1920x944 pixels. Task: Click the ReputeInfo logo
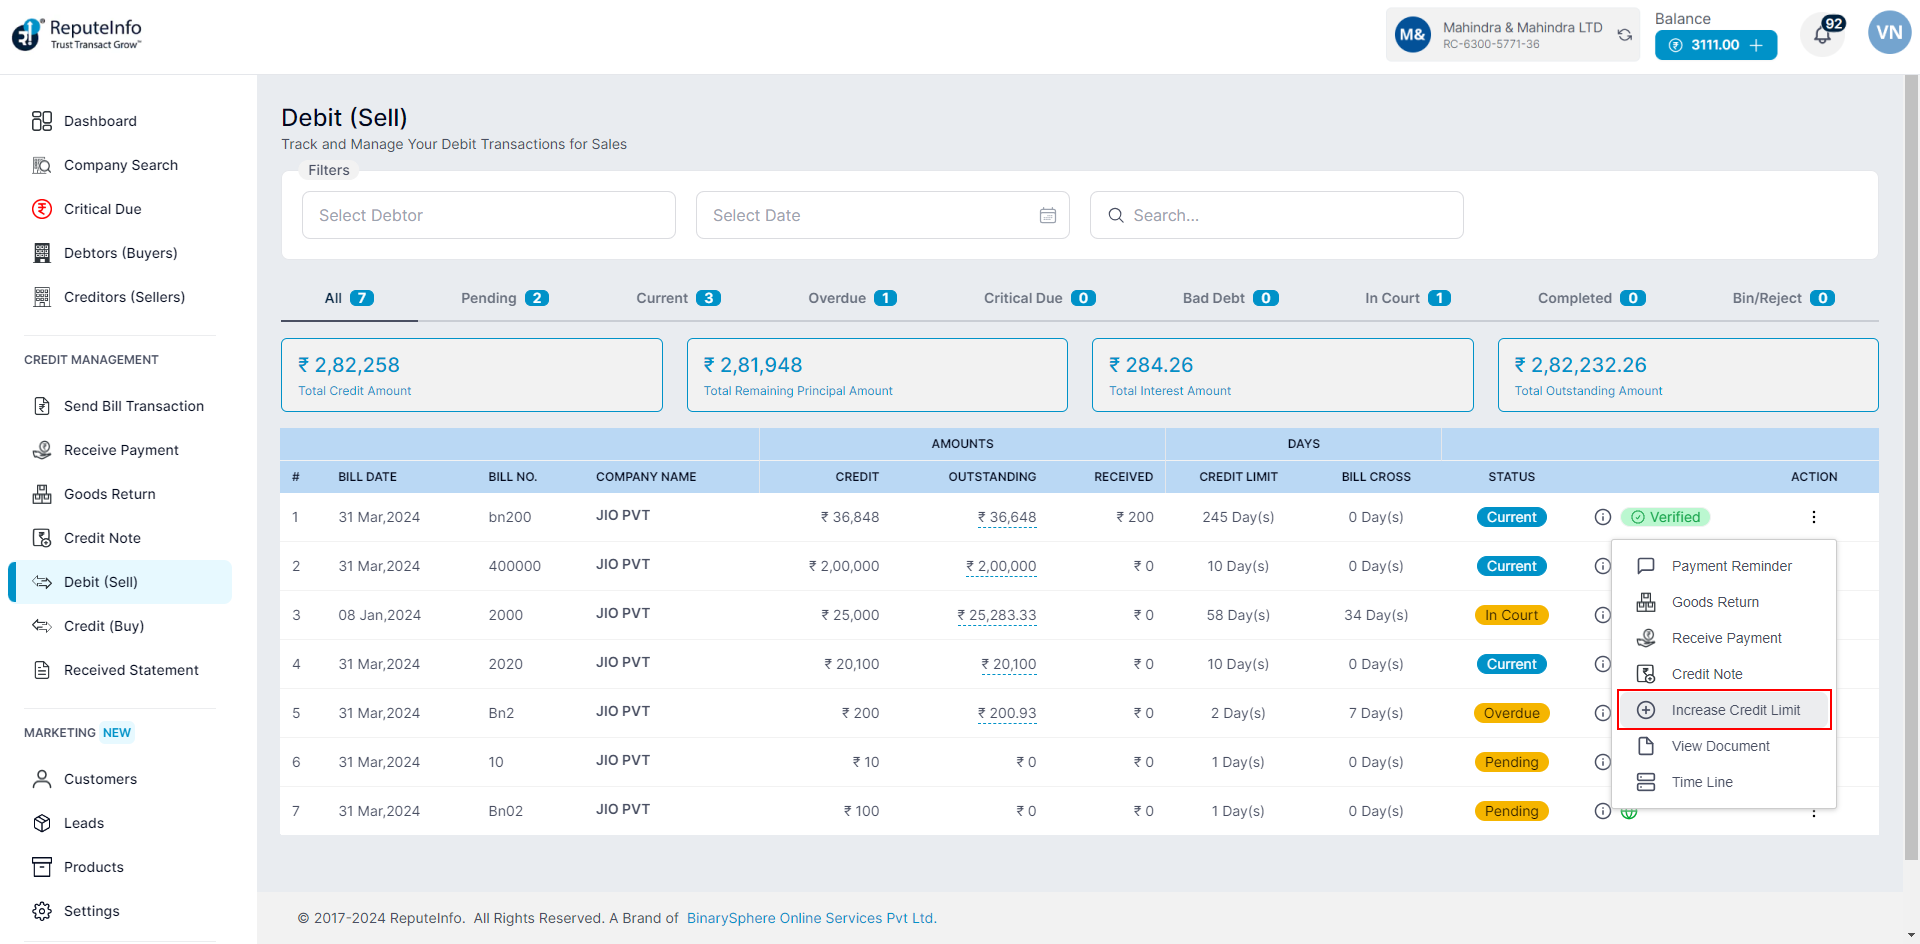point(77,34)
